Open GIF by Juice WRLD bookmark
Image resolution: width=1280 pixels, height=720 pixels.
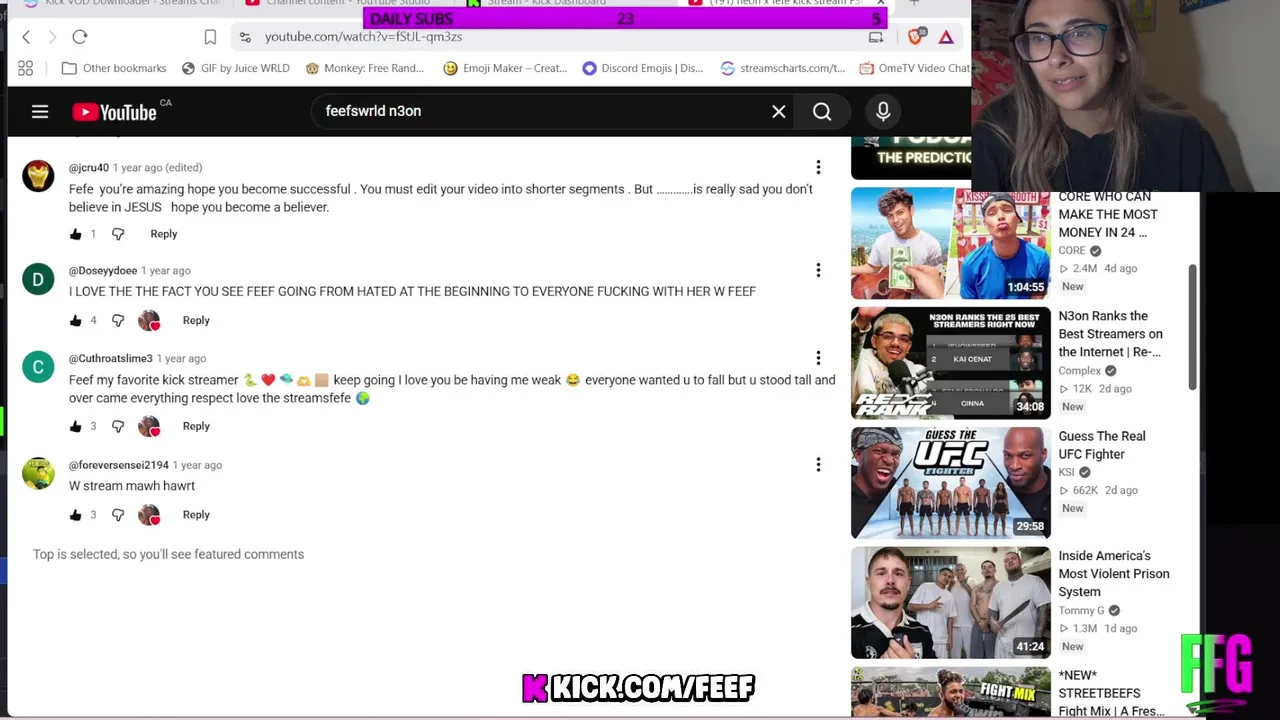tap(235, 68)
